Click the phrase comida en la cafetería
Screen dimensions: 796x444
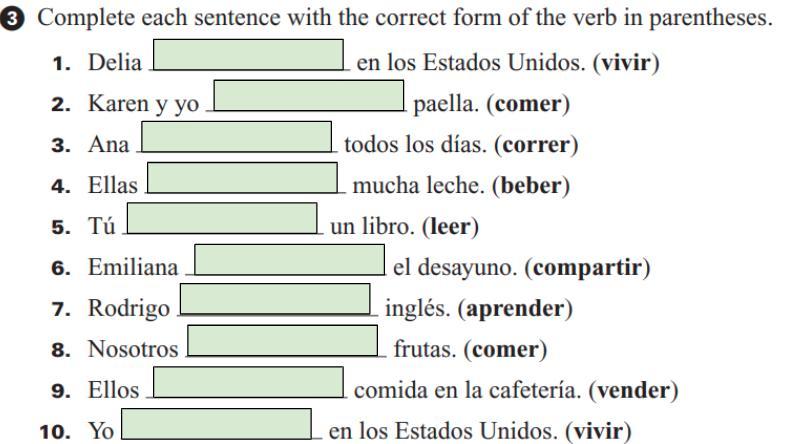click(467, 390)
